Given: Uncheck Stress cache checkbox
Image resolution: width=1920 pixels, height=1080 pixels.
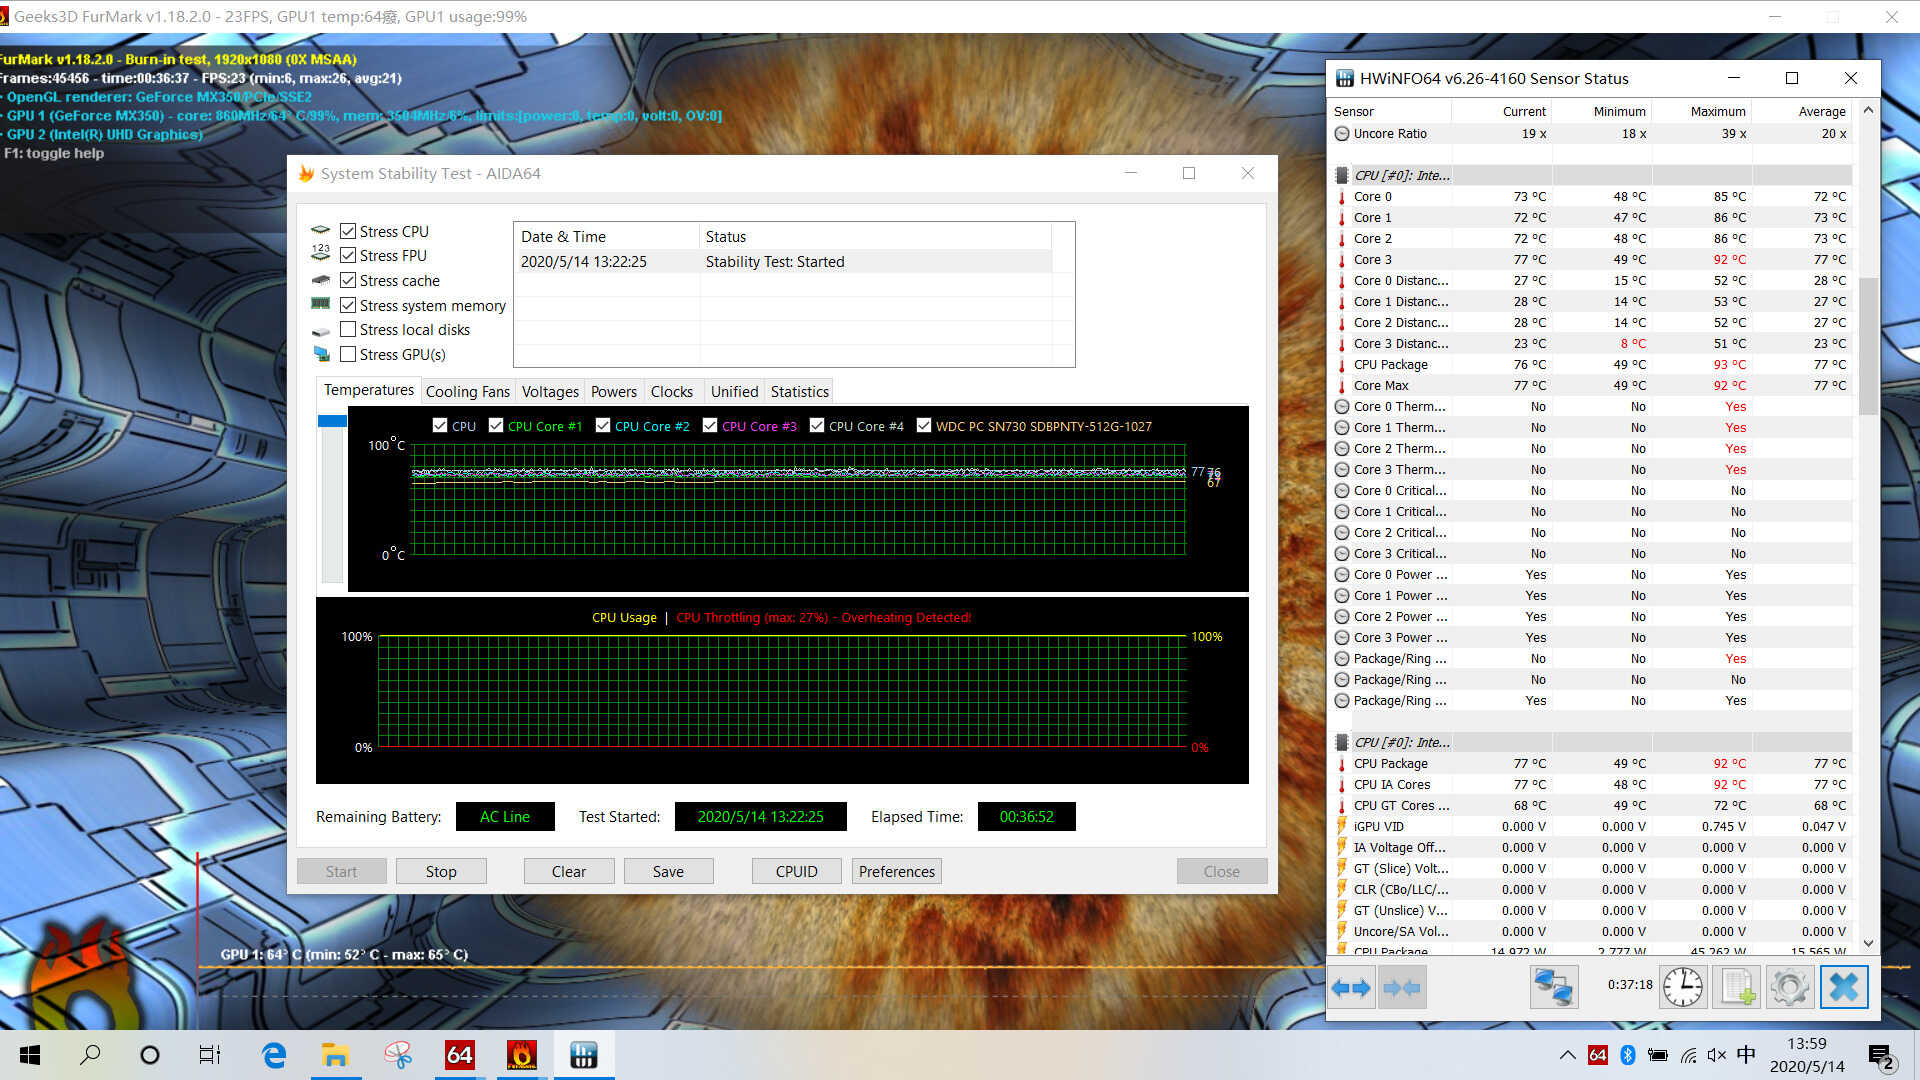Looking at the screenshot, I should (348, 280).
